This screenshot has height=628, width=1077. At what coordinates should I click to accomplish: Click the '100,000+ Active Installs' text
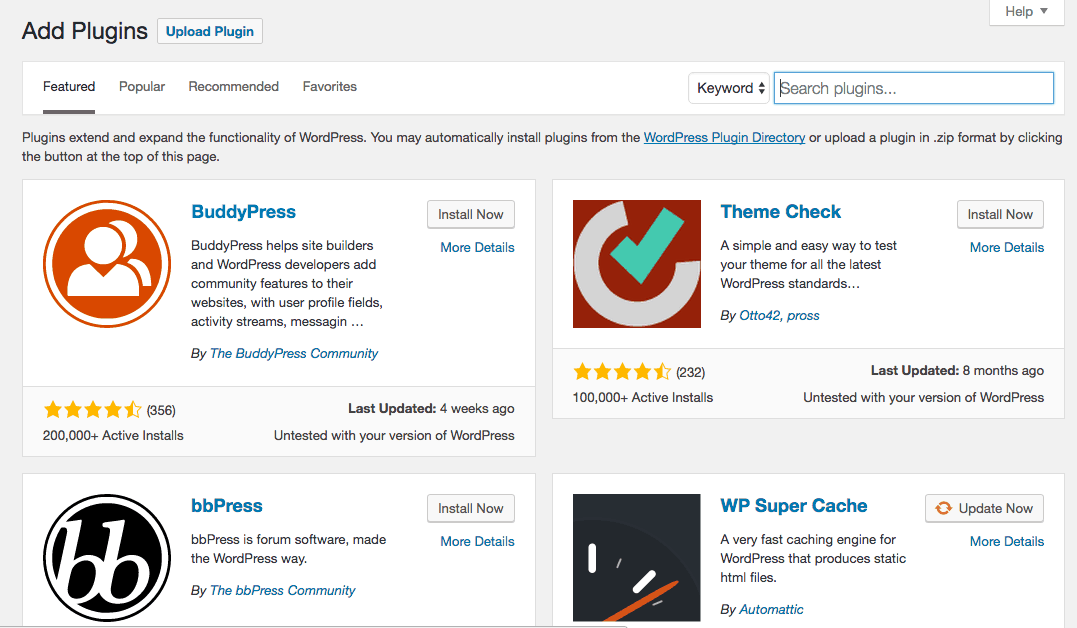click(x=643, y=397)
